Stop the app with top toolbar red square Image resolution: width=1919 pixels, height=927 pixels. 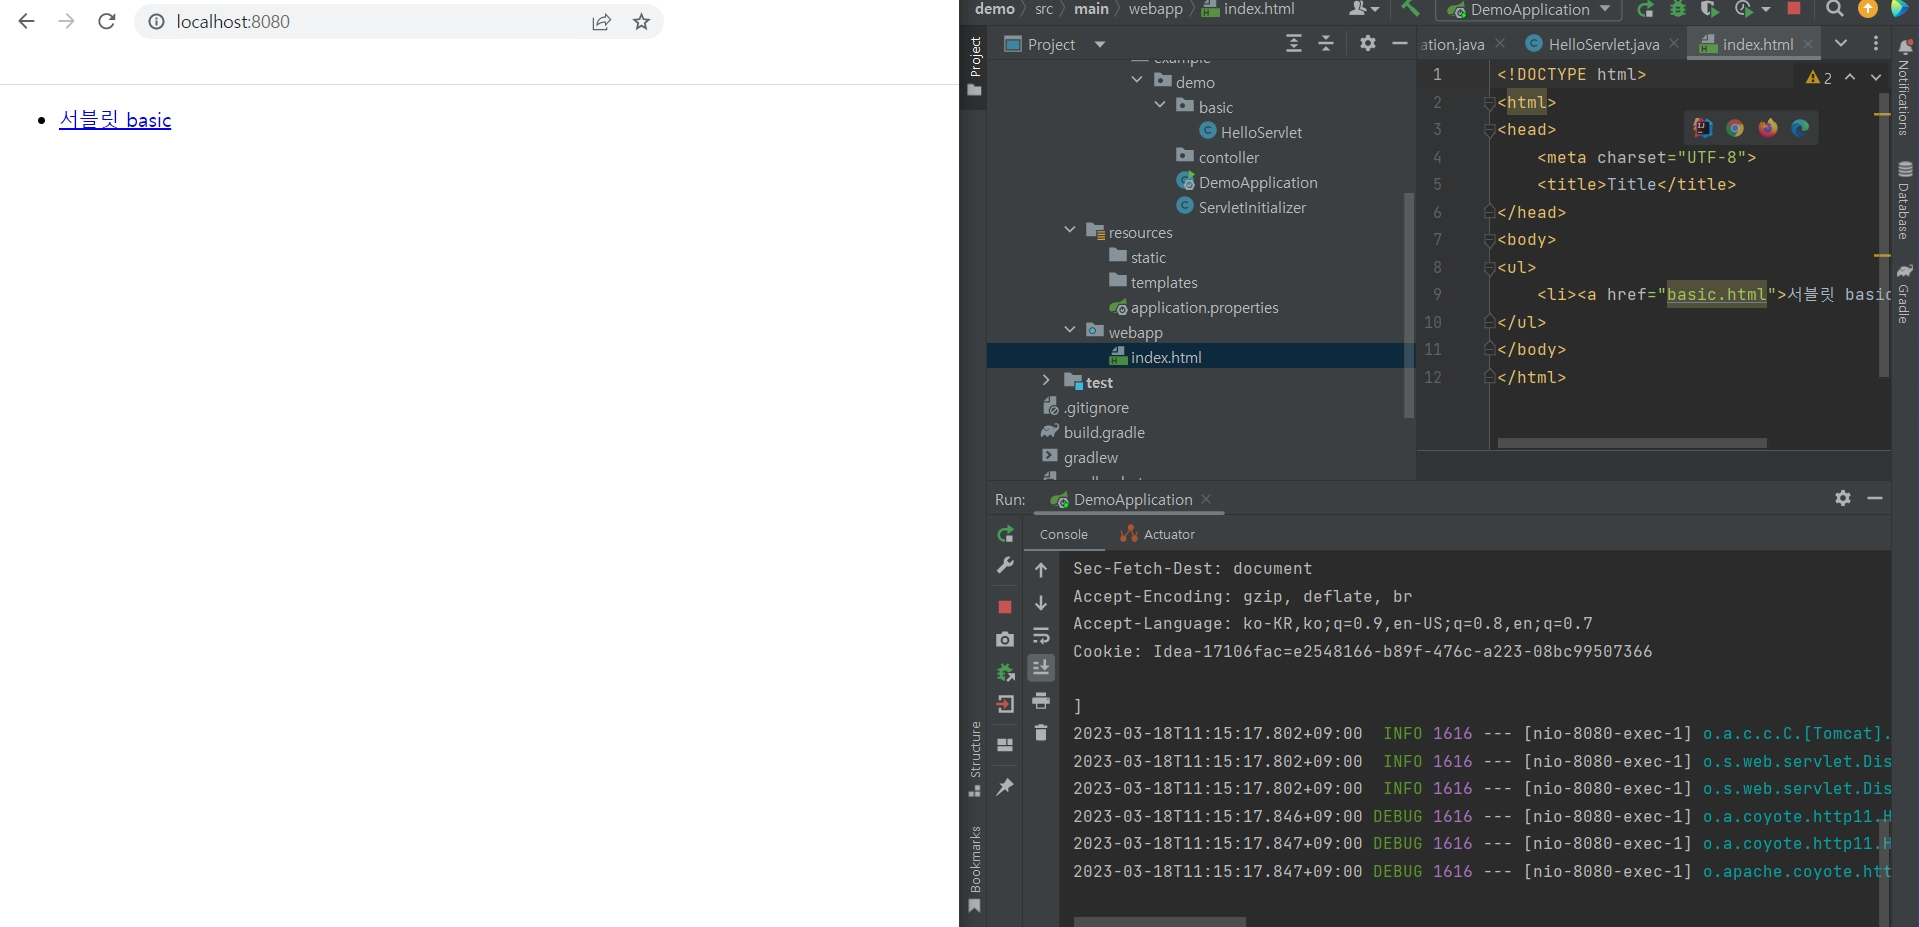[1794, 9]
